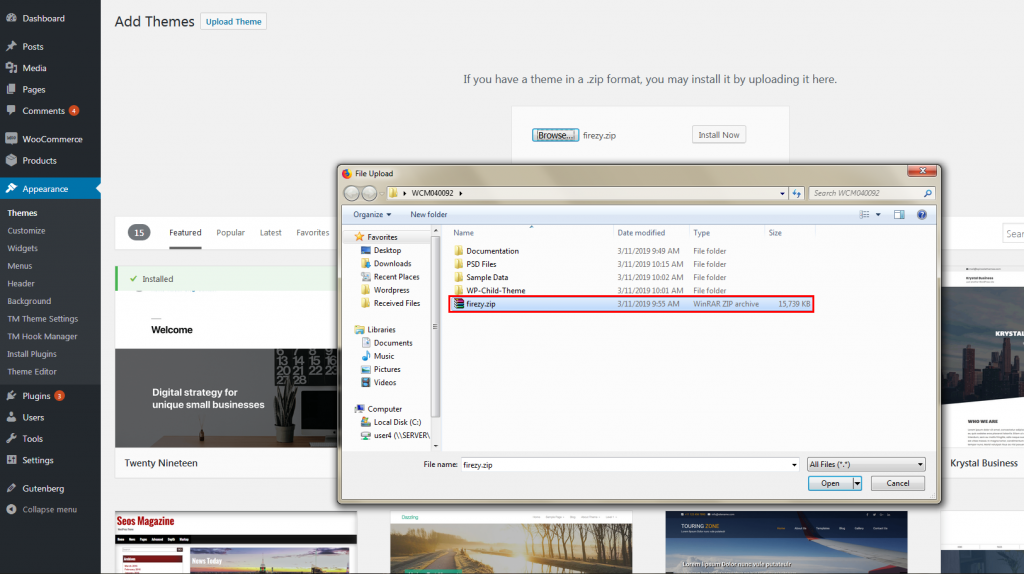Click the Gutenberg pen icon in sidebar
The image size is (1024, 574).
pyautogui.click(x=11, y=488)
